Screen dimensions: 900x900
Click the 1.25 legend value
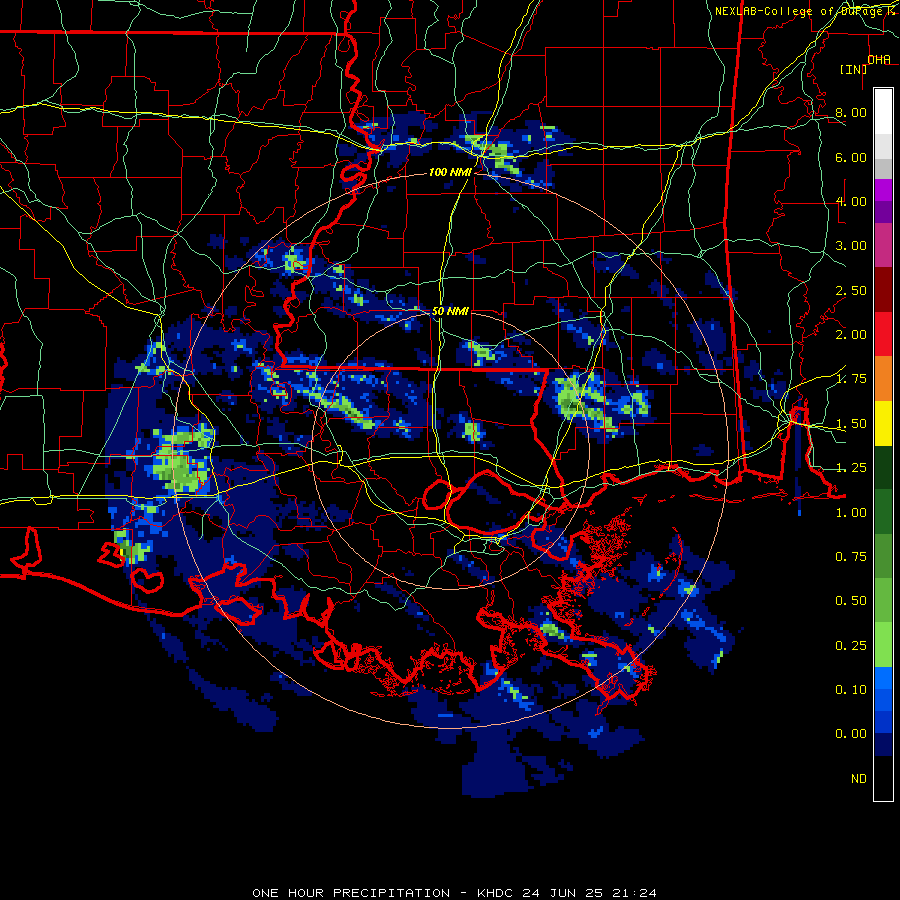(x=851, y=468)
